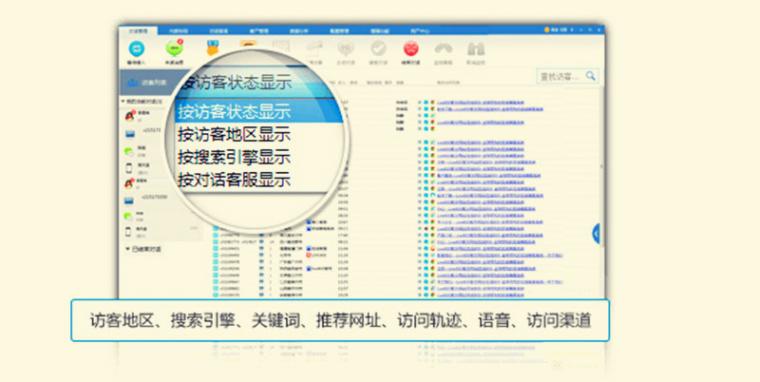Click the gray binoculars toolbar icon
Image resolution: width=760 pixels, height=382 pixels.
click(x=475, y=48)
